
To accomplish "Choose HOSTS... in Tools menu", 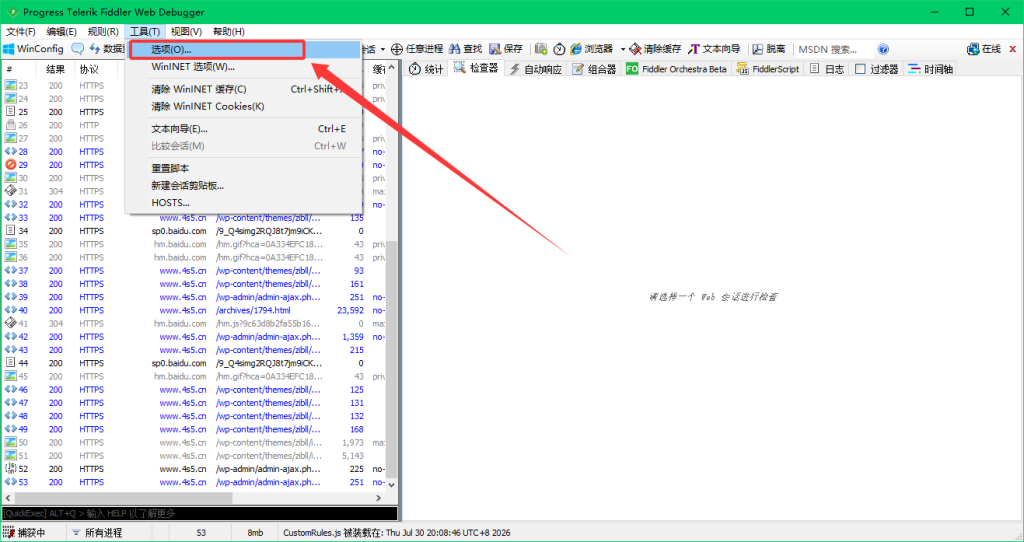I will 243,202.
